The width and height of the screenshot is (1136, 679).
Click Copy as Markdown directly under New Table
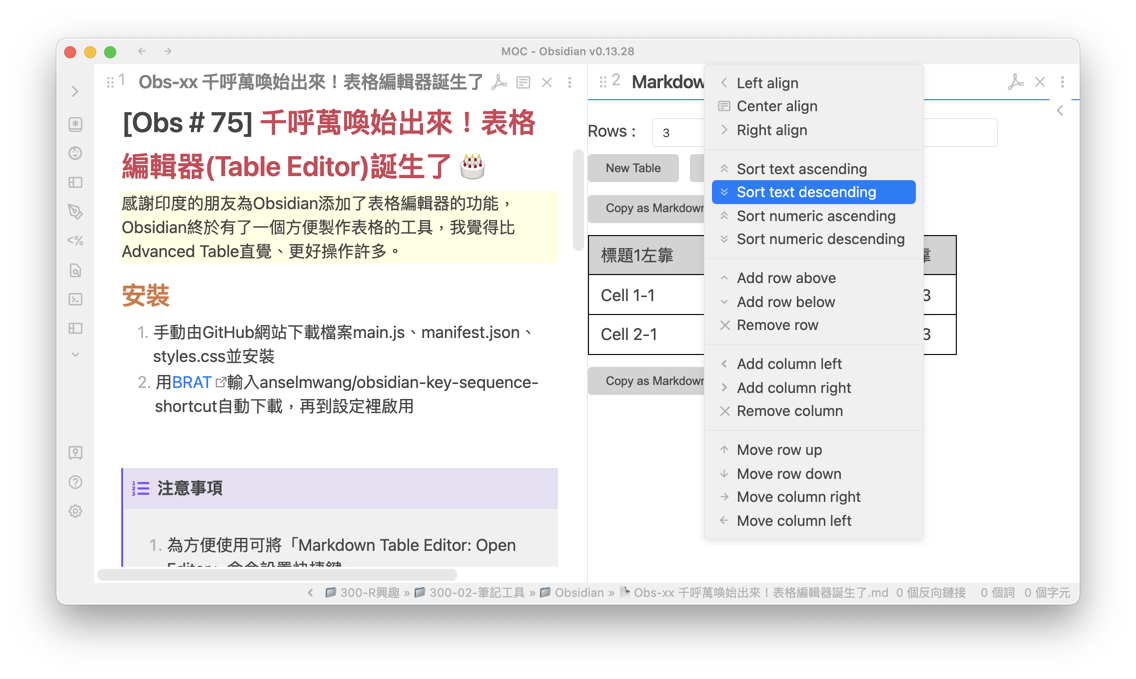(646, 208)
